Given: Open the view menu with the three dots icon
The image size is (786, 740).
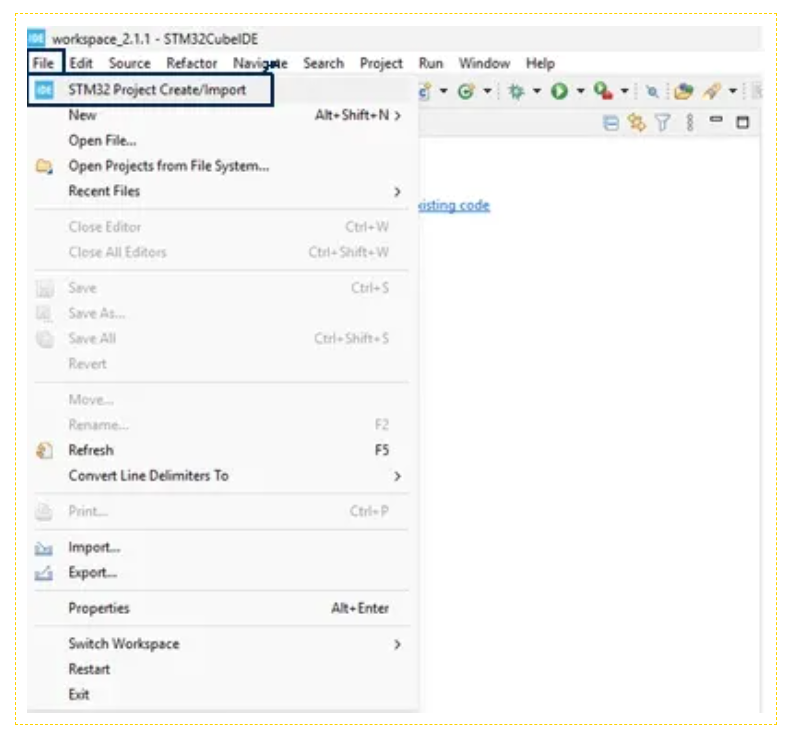Looking at the screenshot, I should click(690, 122).
